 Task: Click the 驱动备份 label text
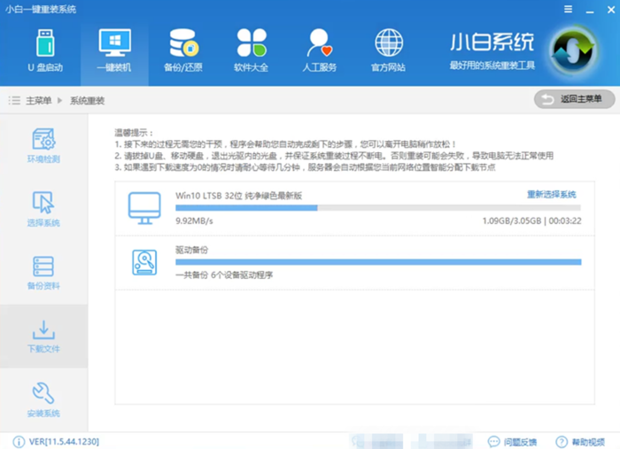pos(192,250)
